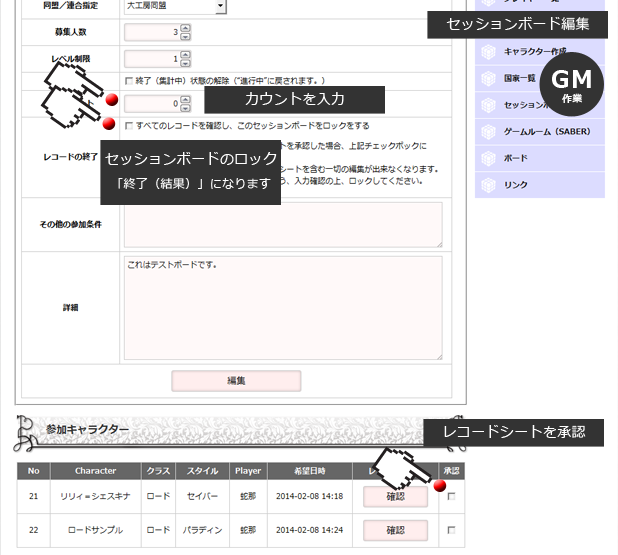Click 確認 button for row 21
618x555 pixels.
395,497
